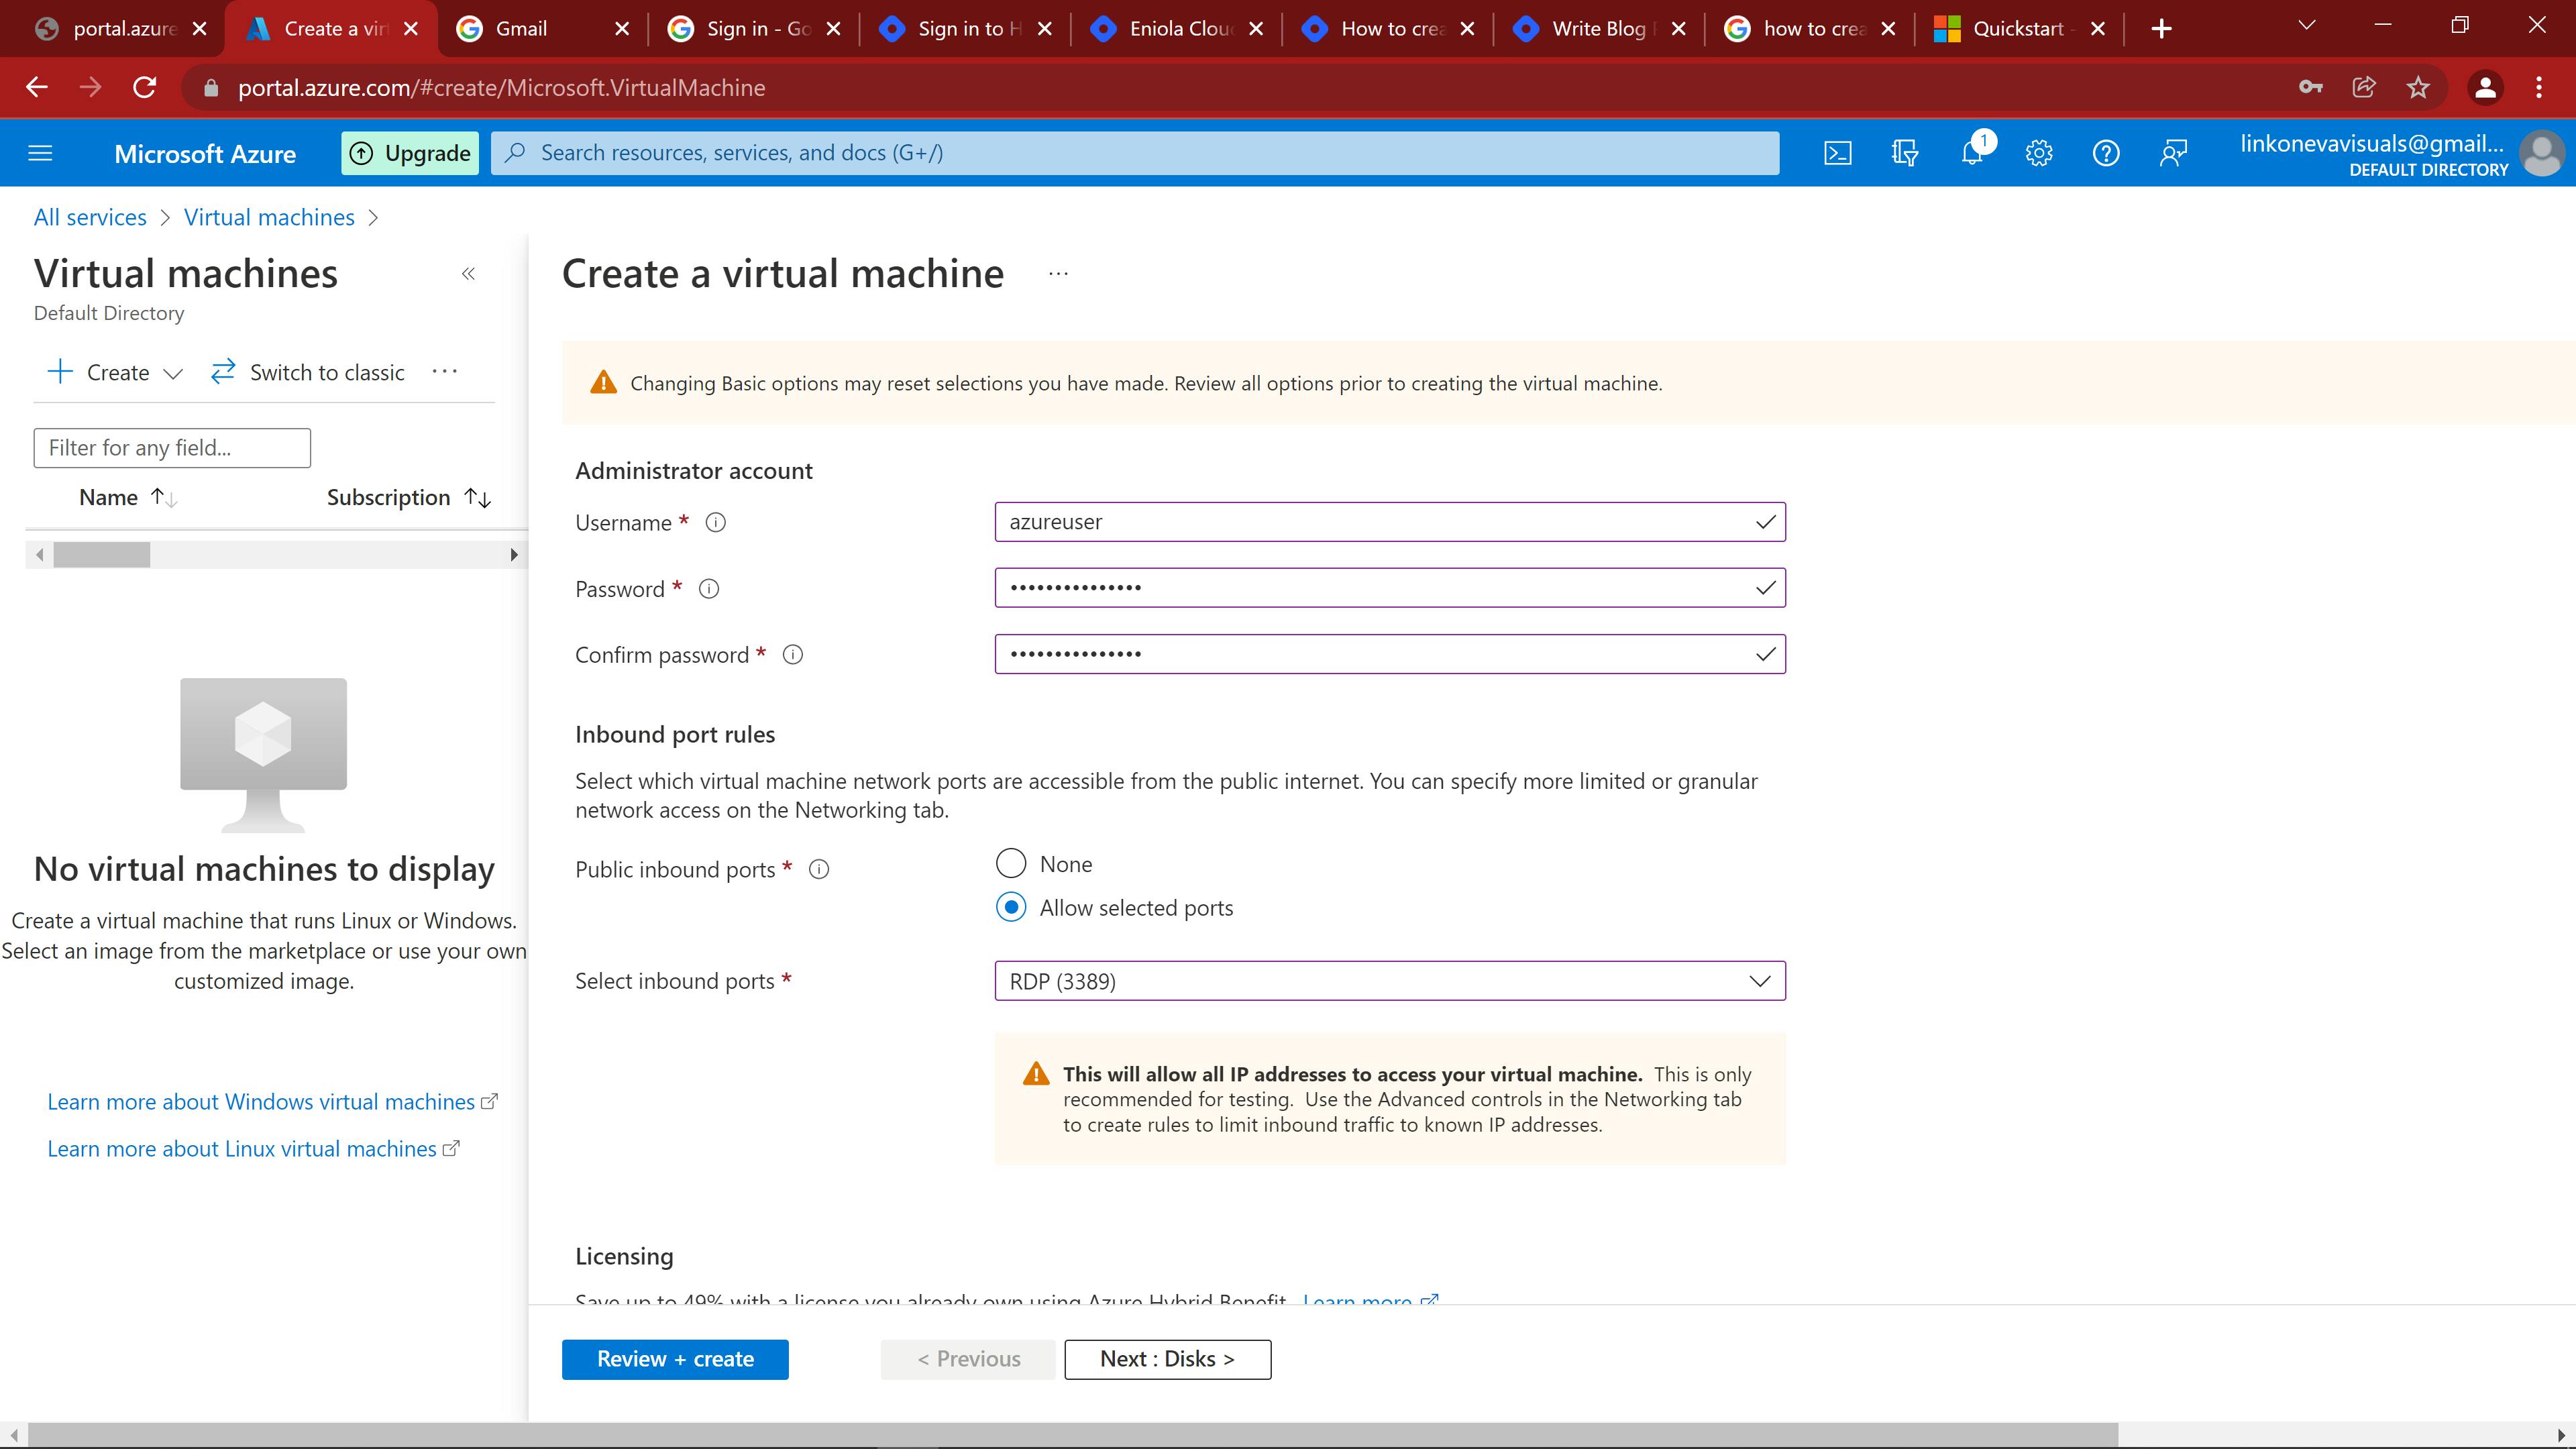Open the Virtual machines breadcrumb link
The height and width of the screenshot is (1449, 2576).
(x=269, y=217)
